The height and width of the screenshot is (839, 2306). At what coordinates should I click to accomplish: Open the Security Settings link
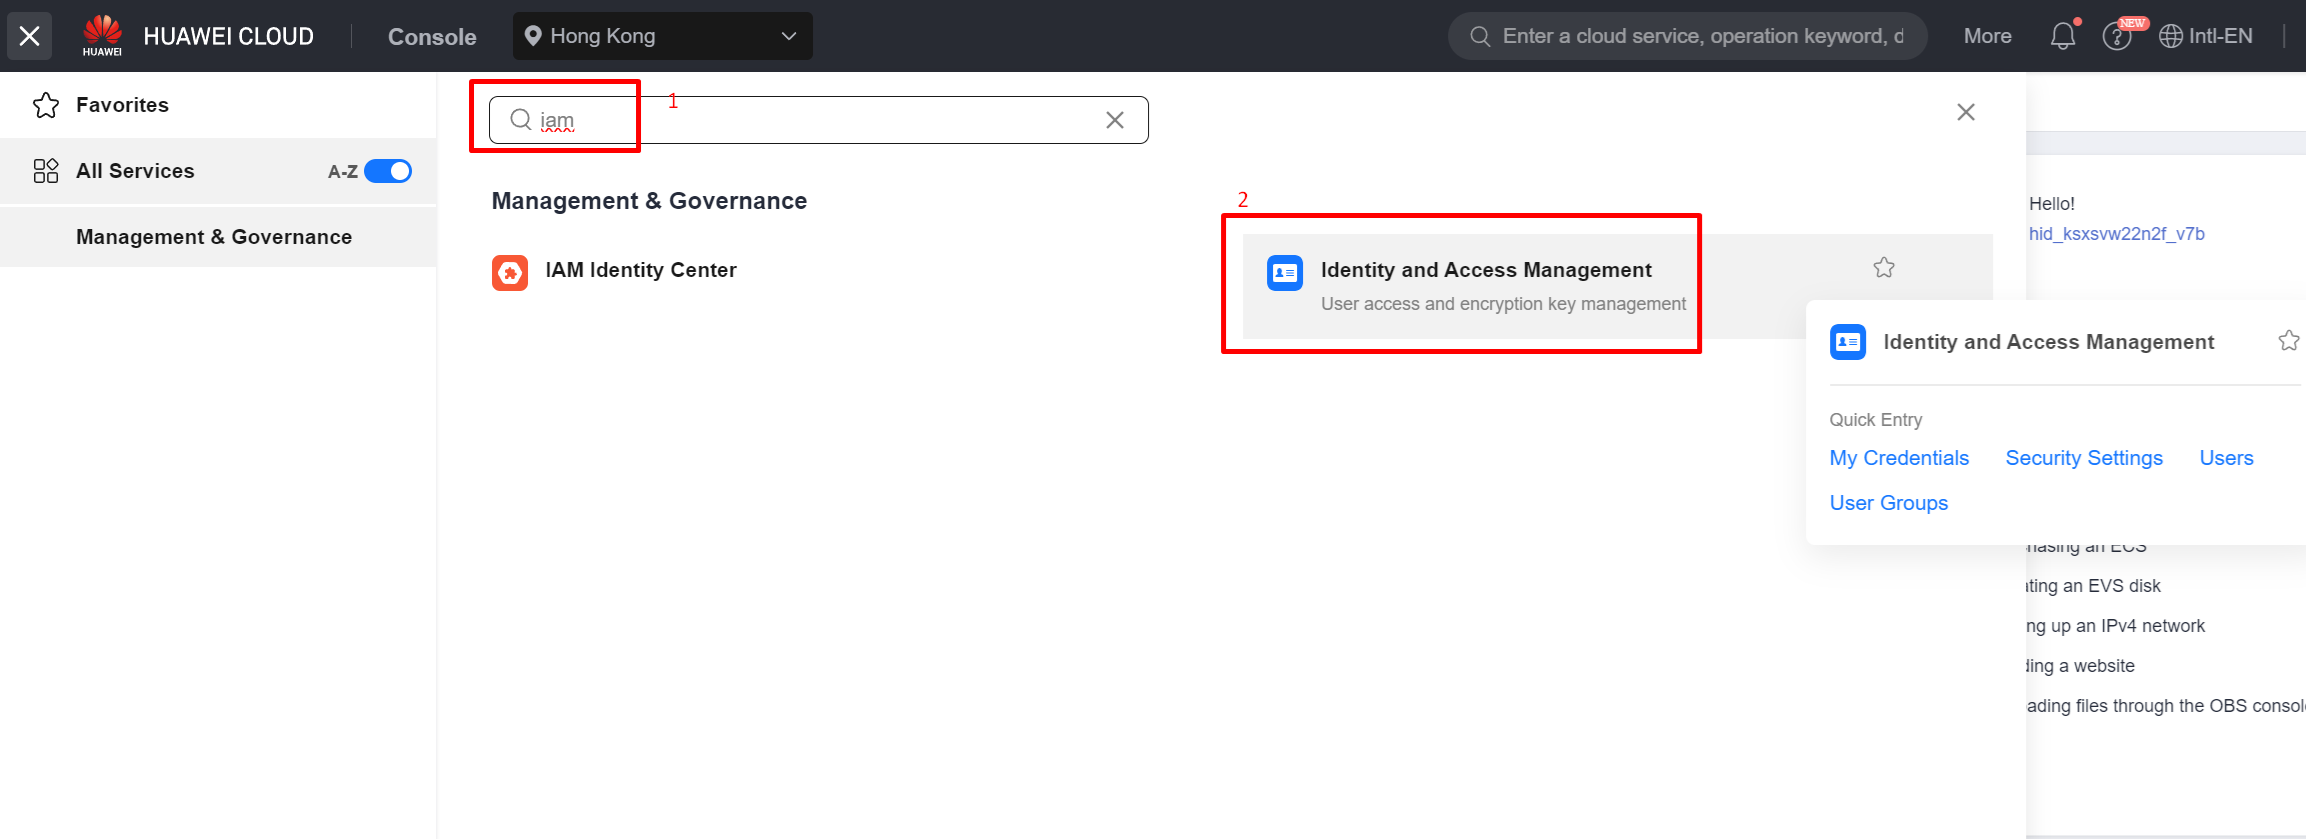click(x=2084, y=458)
